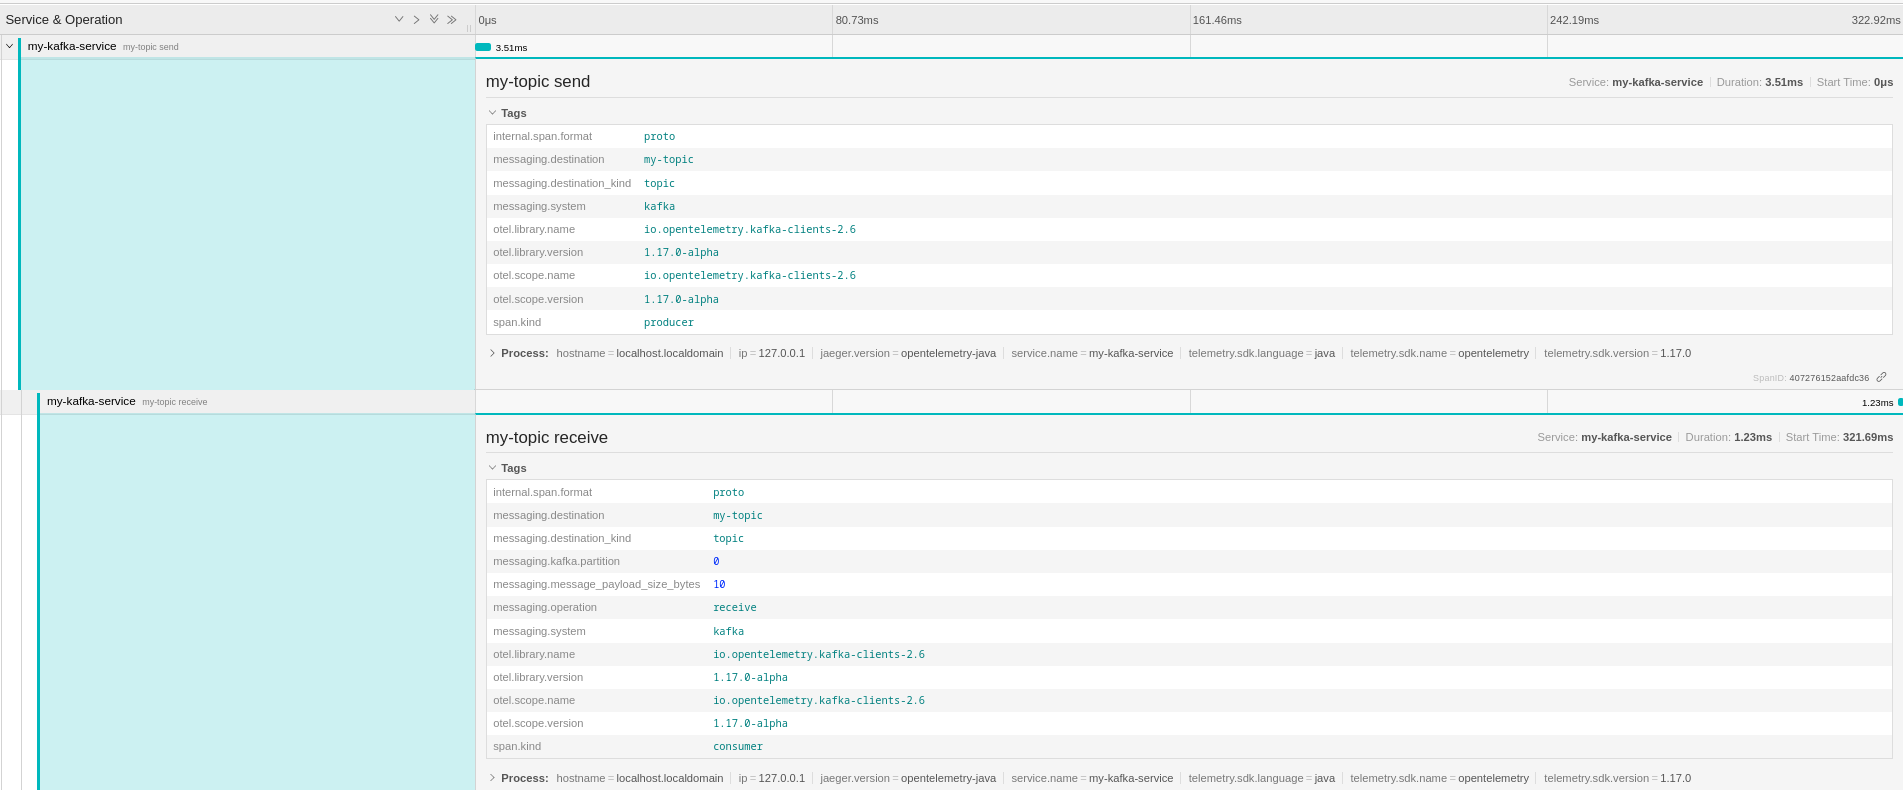Viewport: 1903px width, 790px height.
Task: Click the column resize handle beside Service & Operation
Action: 468,27
